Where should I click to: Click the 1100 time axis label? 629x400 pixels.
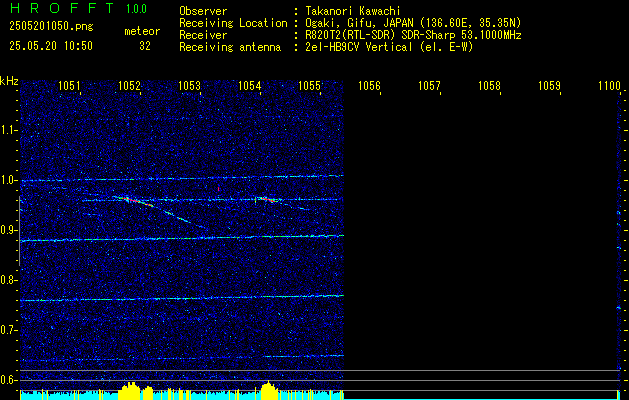[610, 86]
